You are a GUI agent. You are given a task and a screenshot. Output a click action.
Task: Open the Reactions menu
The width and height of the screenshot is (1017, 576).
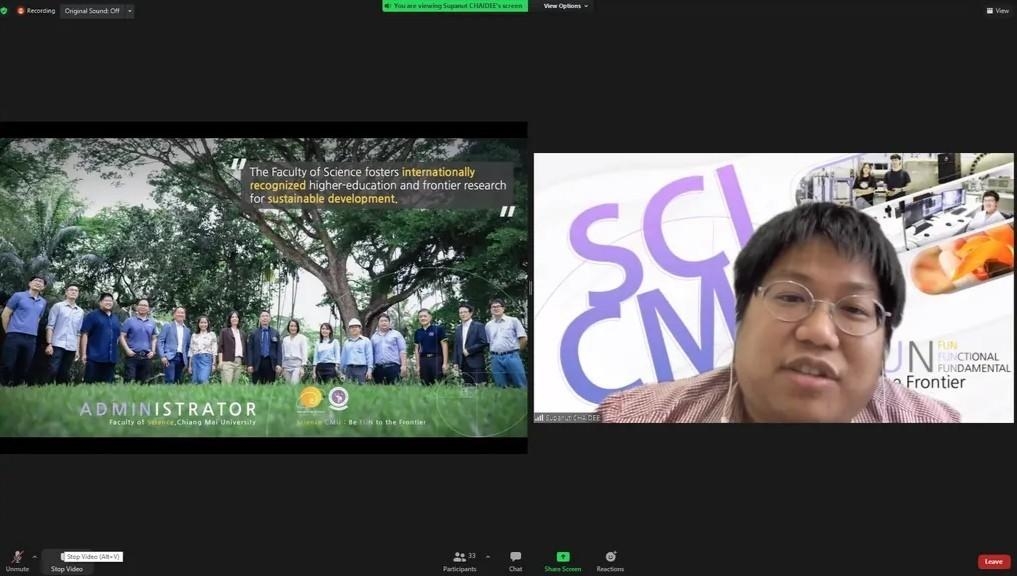[610, 560]
